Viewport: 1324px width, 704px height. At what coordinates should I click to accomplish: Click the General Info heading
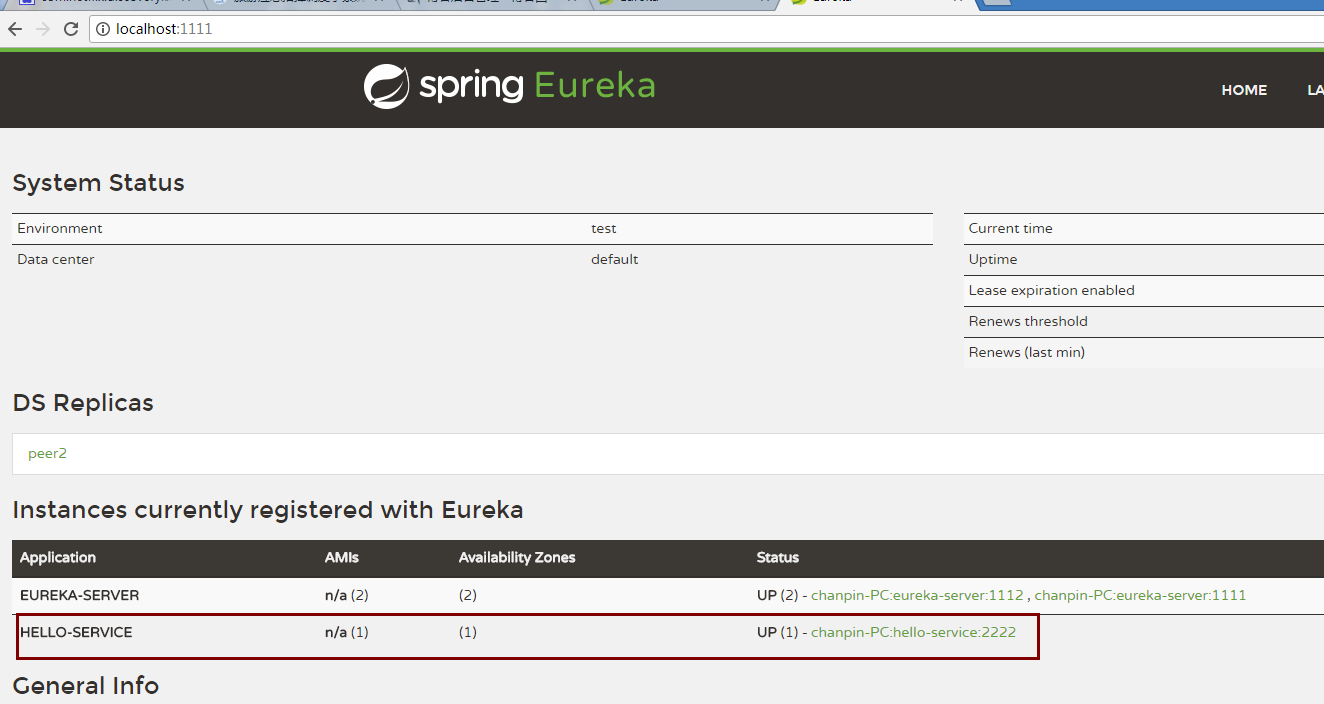point(86,685)
